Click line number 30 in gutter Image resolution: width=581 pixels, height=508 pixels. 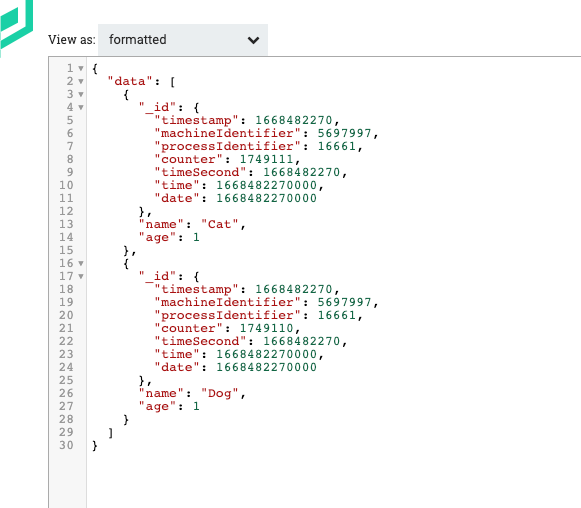coord(66,445)
